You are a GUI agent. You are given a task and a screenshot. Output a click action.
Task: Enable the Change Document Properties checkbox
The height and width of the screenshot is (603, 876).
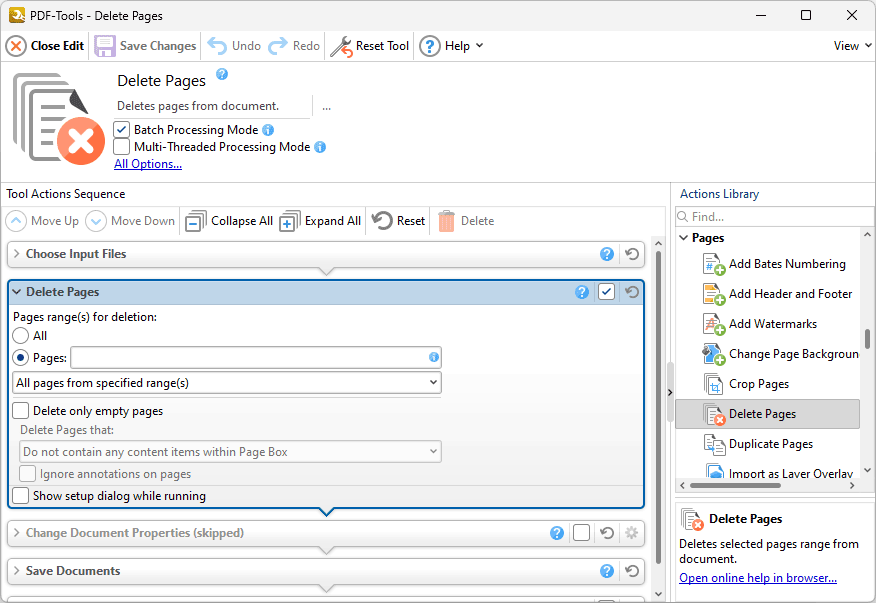click(582, 533)
